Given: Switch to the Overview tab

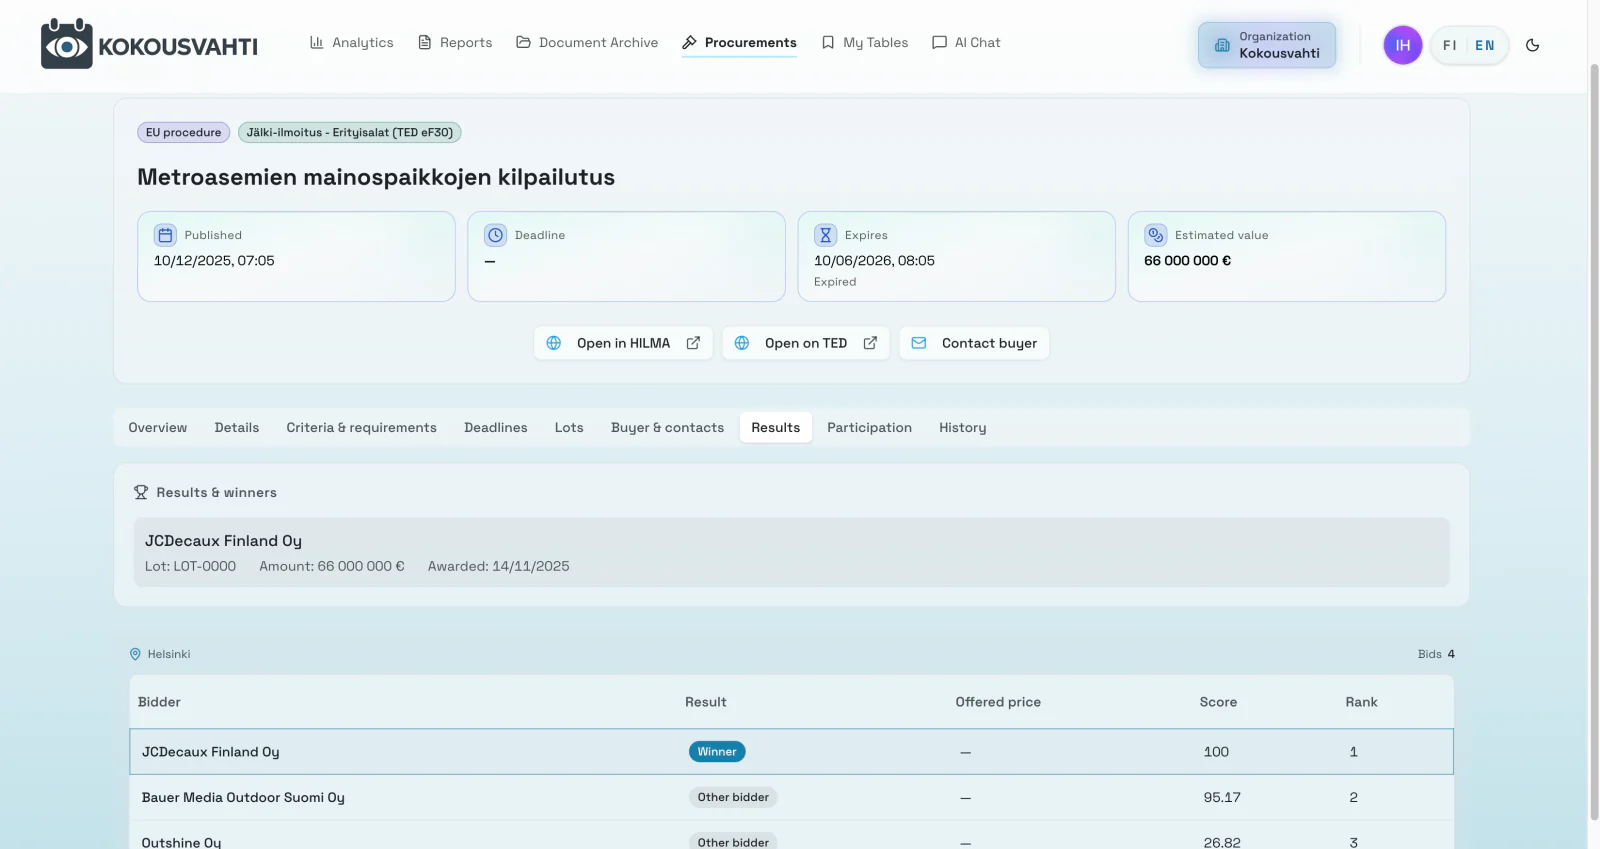Looking at the screenshot, I should 158,427.
